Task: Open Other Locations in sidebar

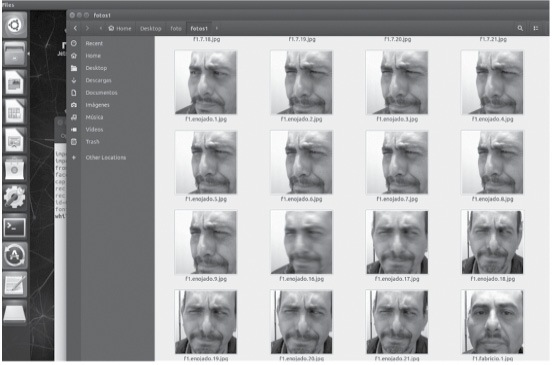Action: (x=106, y=157)
